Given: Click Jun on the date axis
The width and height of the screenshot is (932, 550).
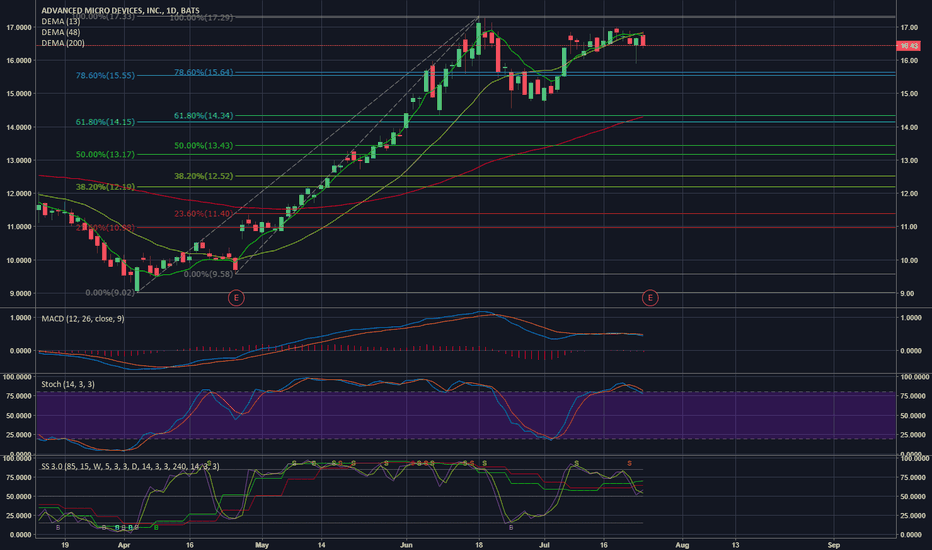Looking at the screenshot, I should click(x=406, y=545).
